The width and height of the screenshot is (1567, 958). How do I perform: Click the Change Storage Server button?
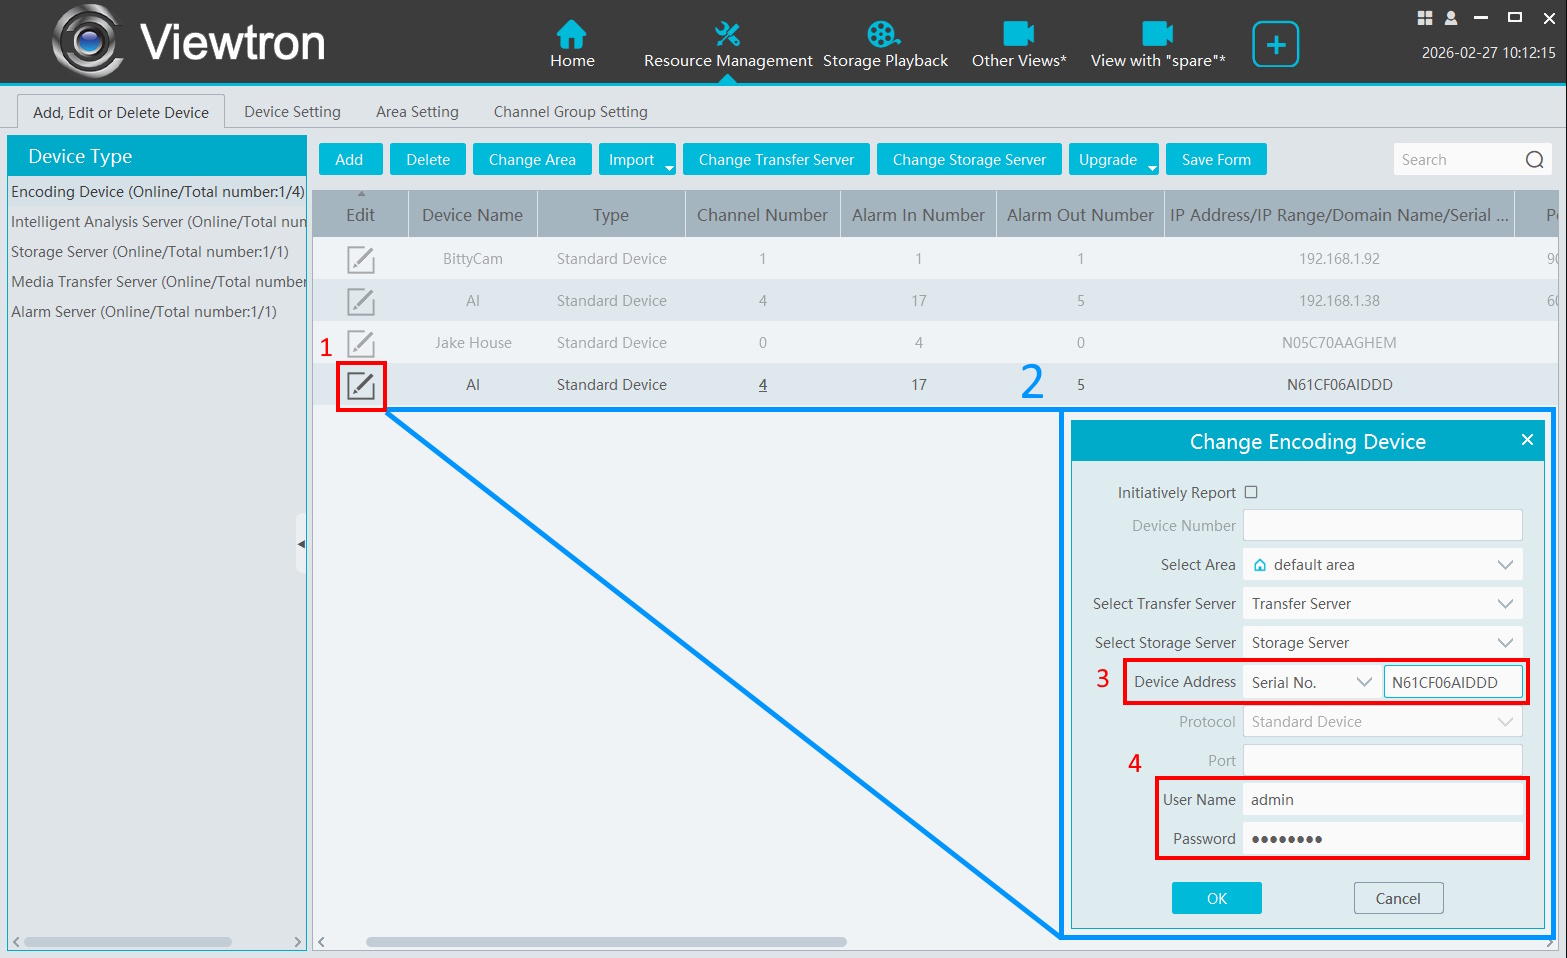click(x=968, y=160)
